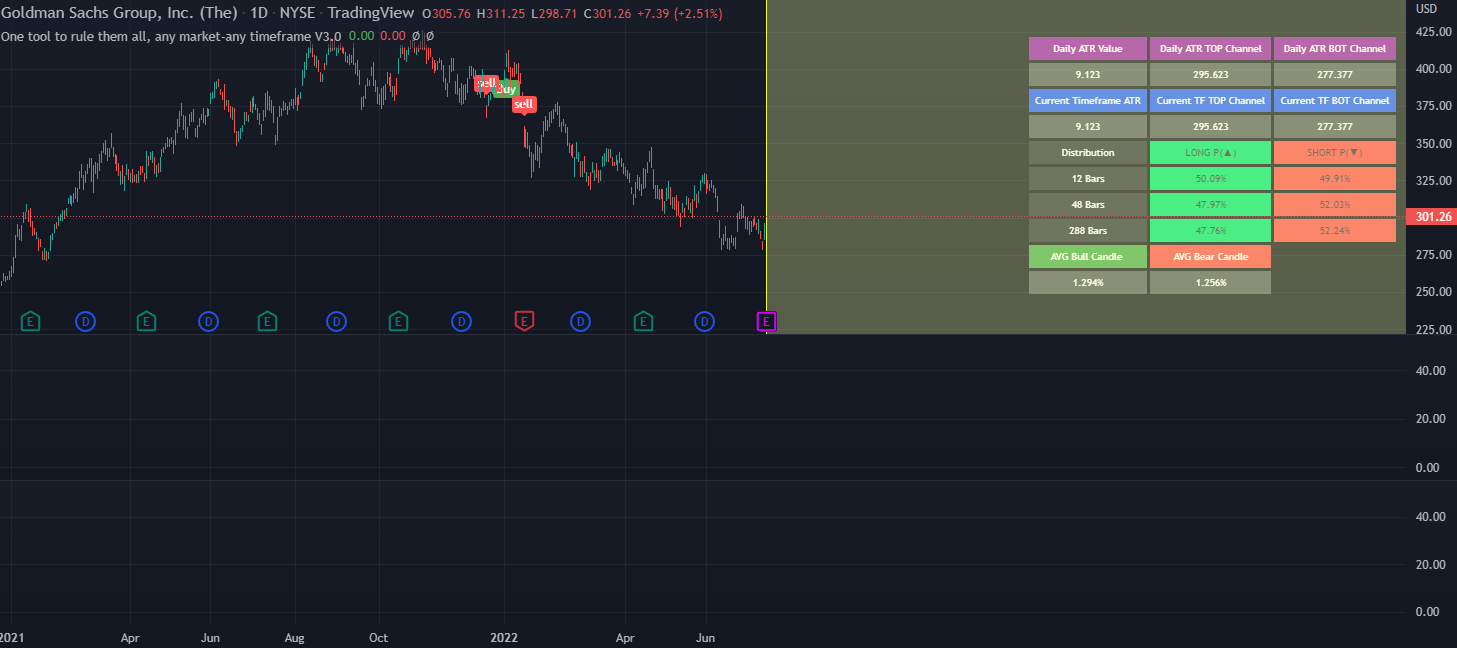Click the green 'LONG P(▲)' cell
This screenshot has height=648, width=1457.
pyautogui.click(x=1210, y=153)
